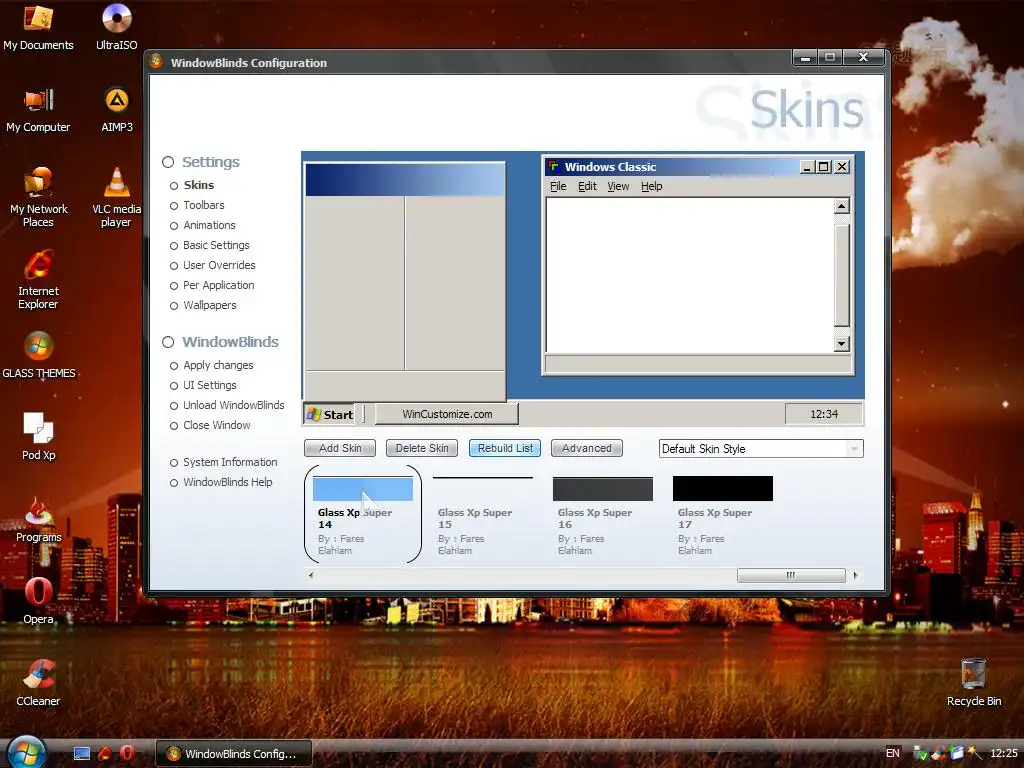1024x768 pixels.
Task: Open Help menu in preview window
Action: pos(651,186)
